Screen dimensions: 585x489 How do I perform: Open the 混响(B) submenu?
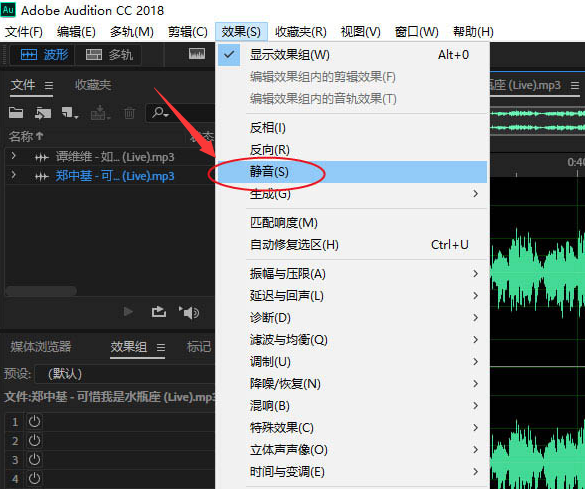[x=352, y=406]
